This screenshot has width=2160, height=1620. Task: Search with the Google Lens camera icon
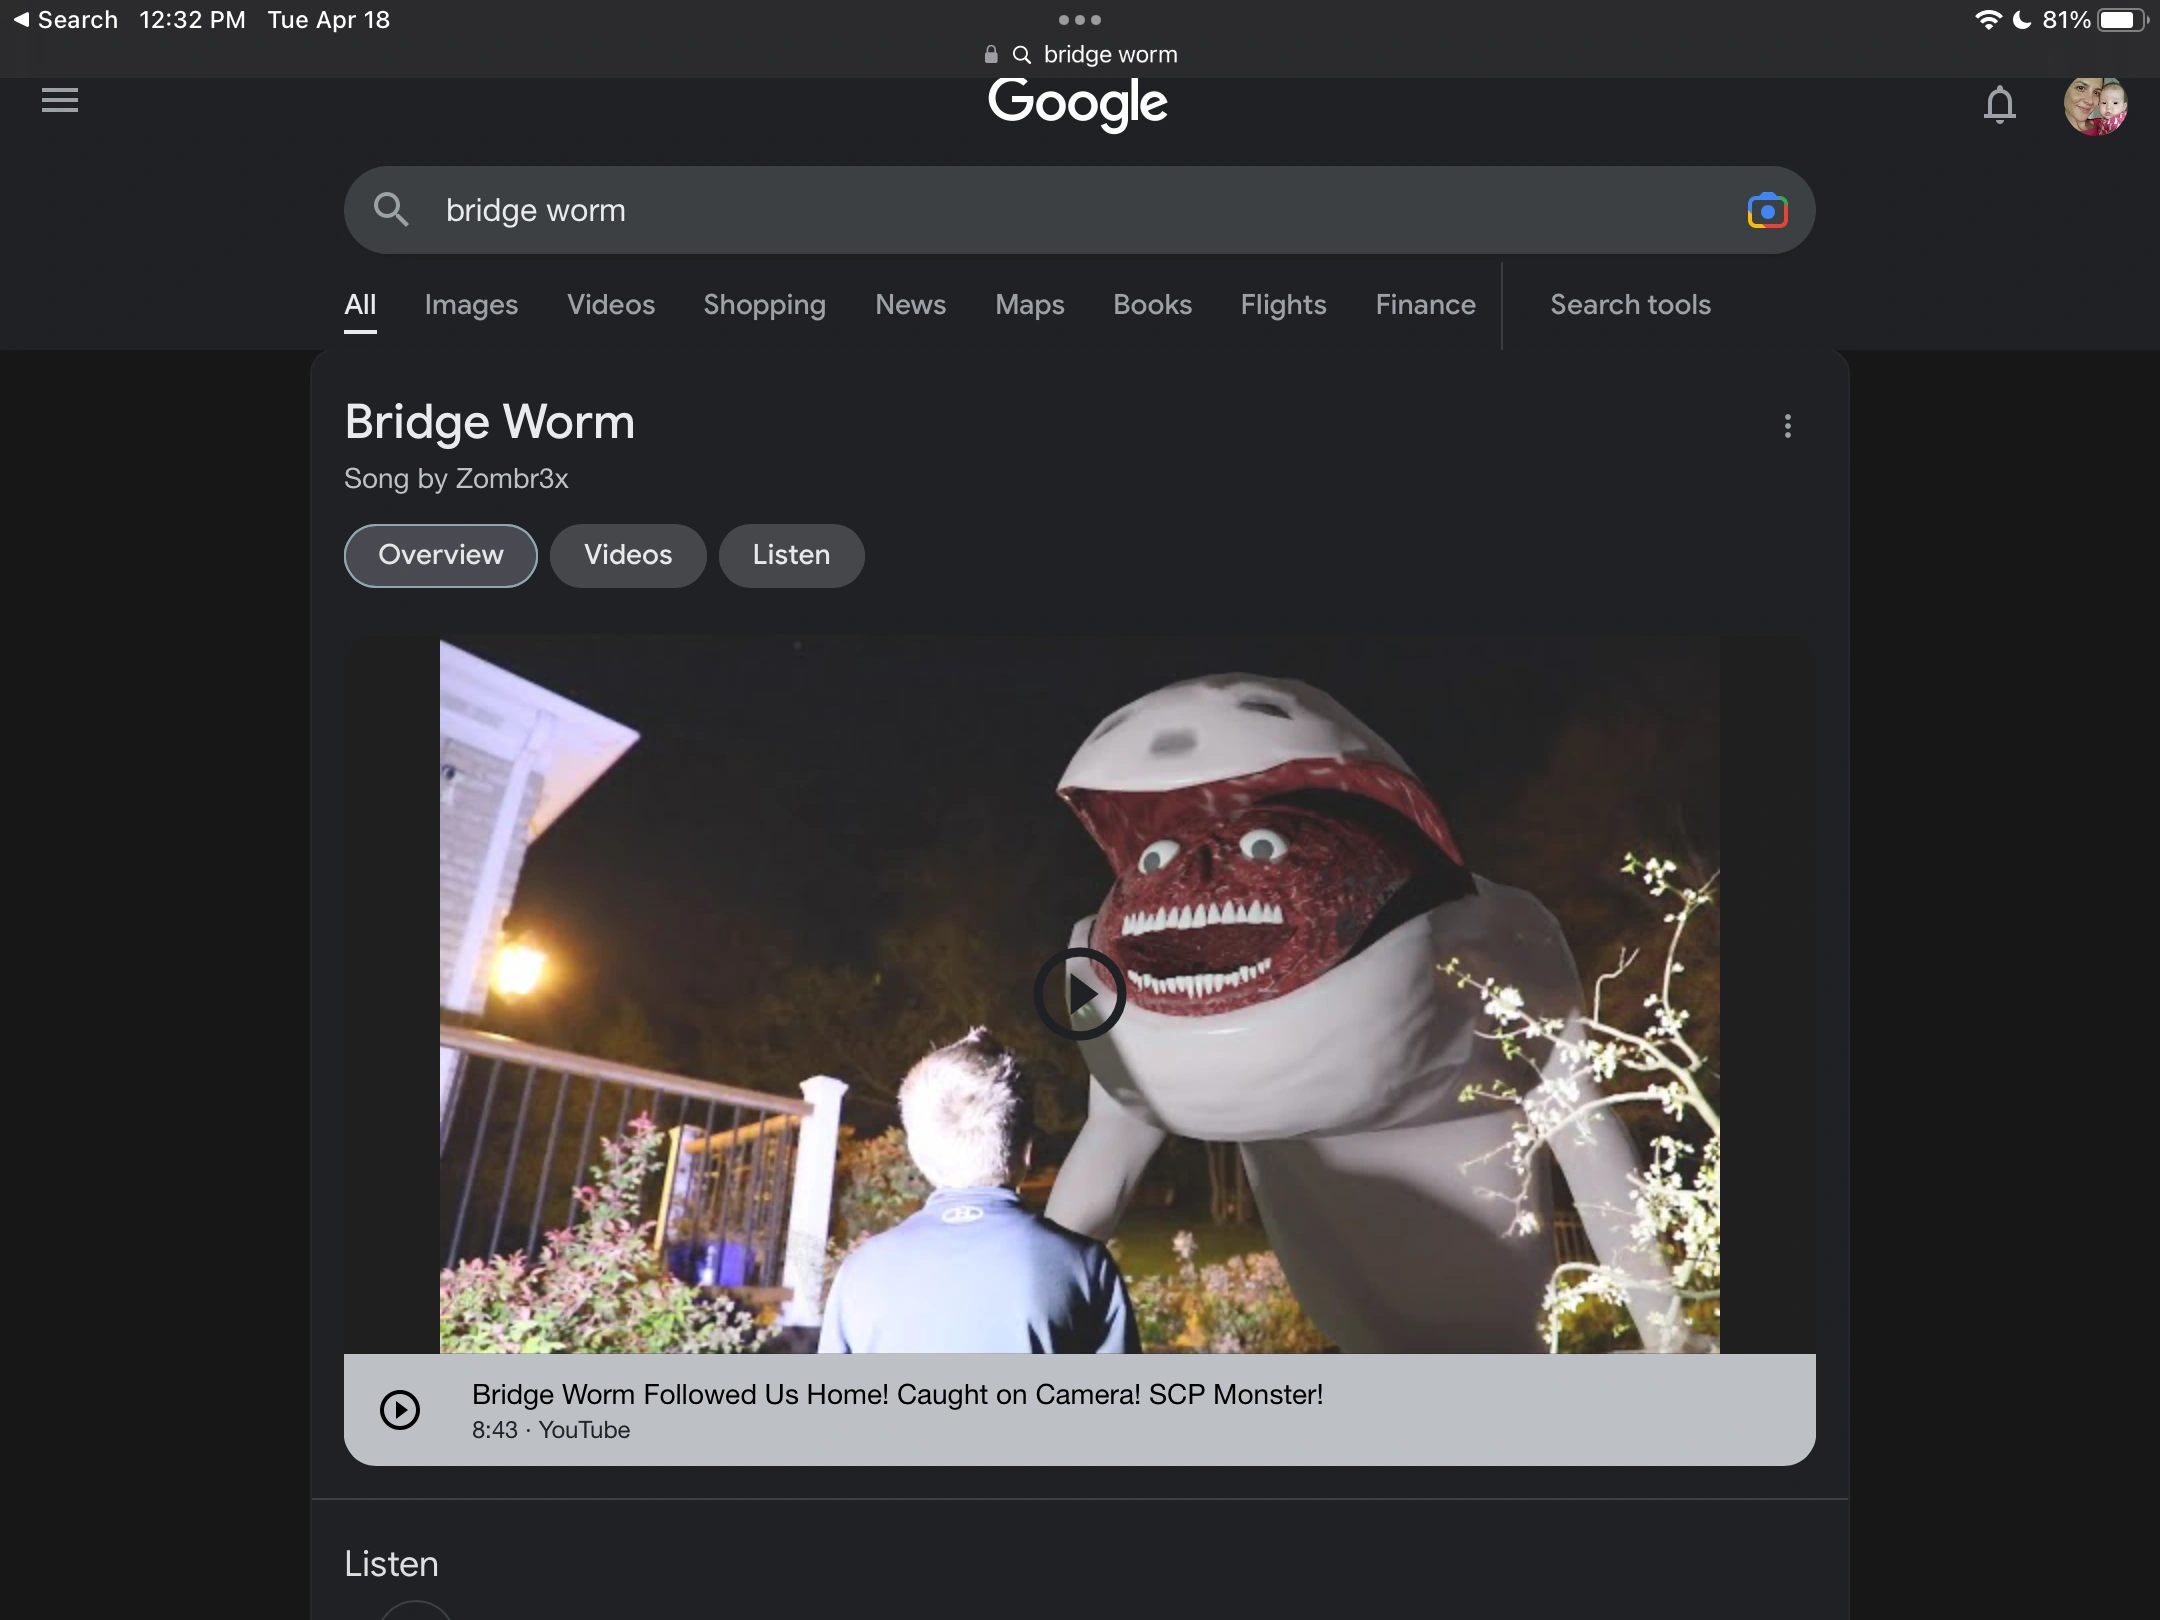click(1767, 211)
